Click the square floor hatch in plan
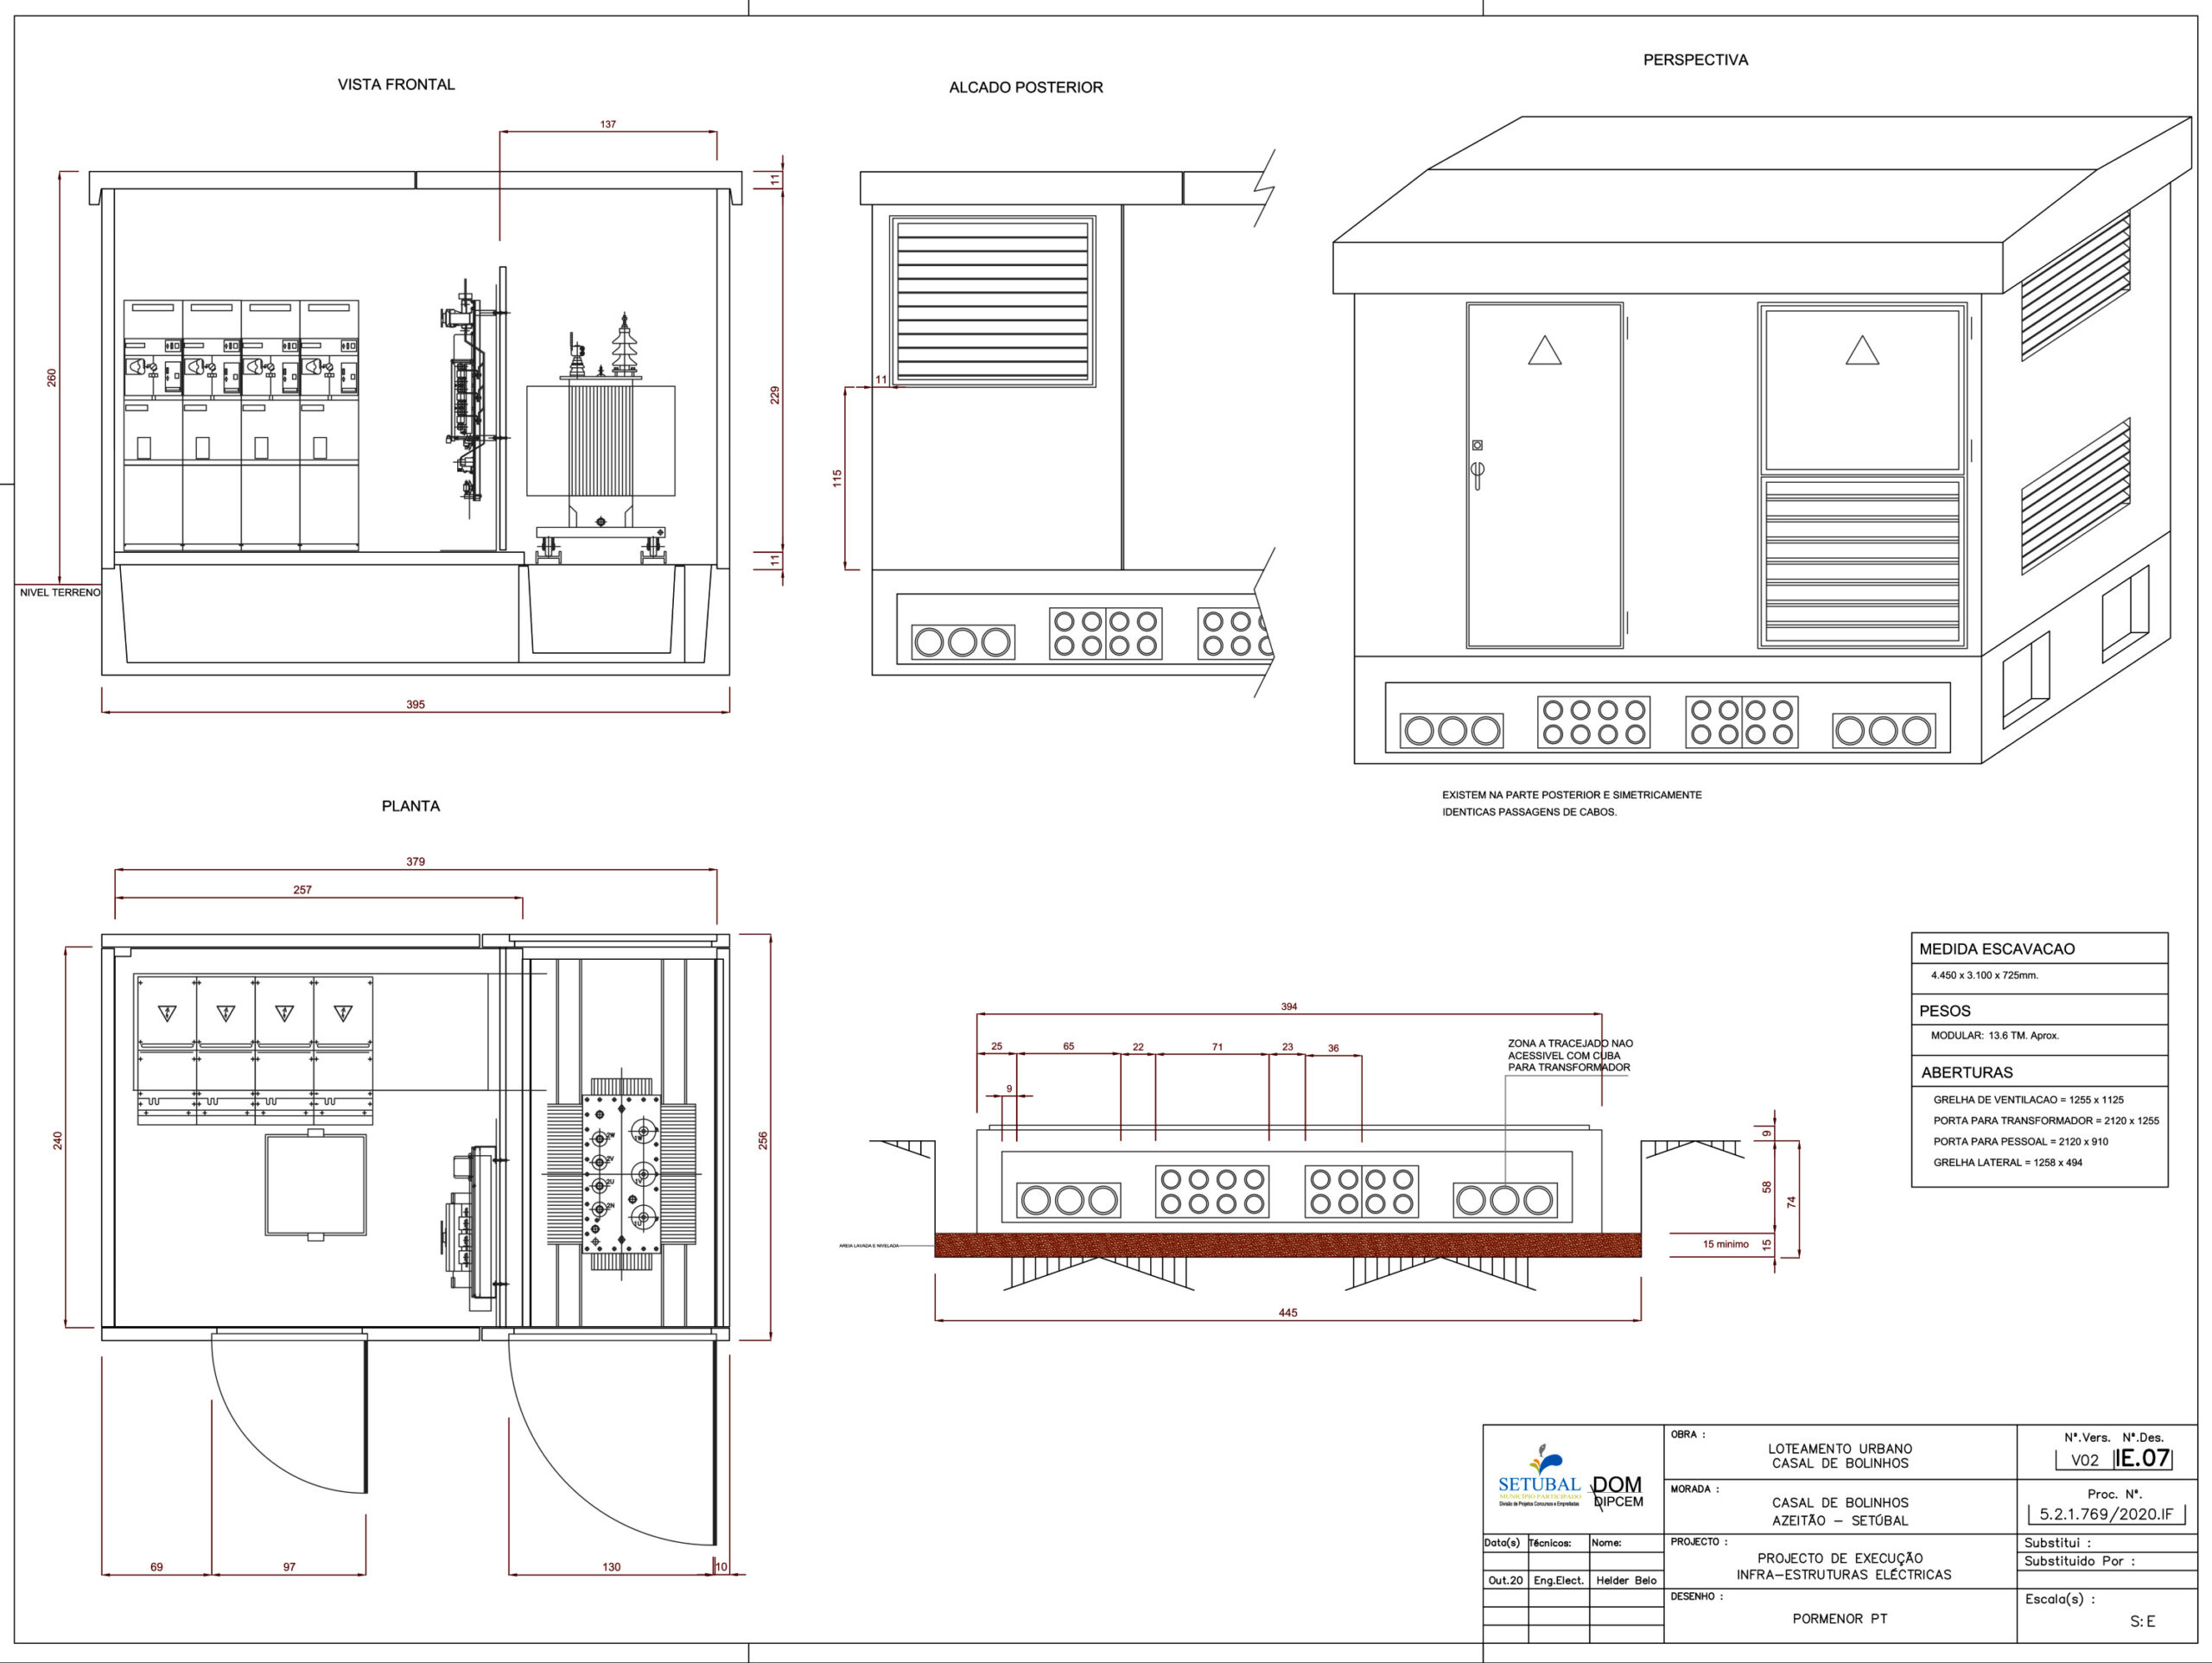Image resolution: width=2212 pixels, height=1663 pixels. coord(315,1185)
